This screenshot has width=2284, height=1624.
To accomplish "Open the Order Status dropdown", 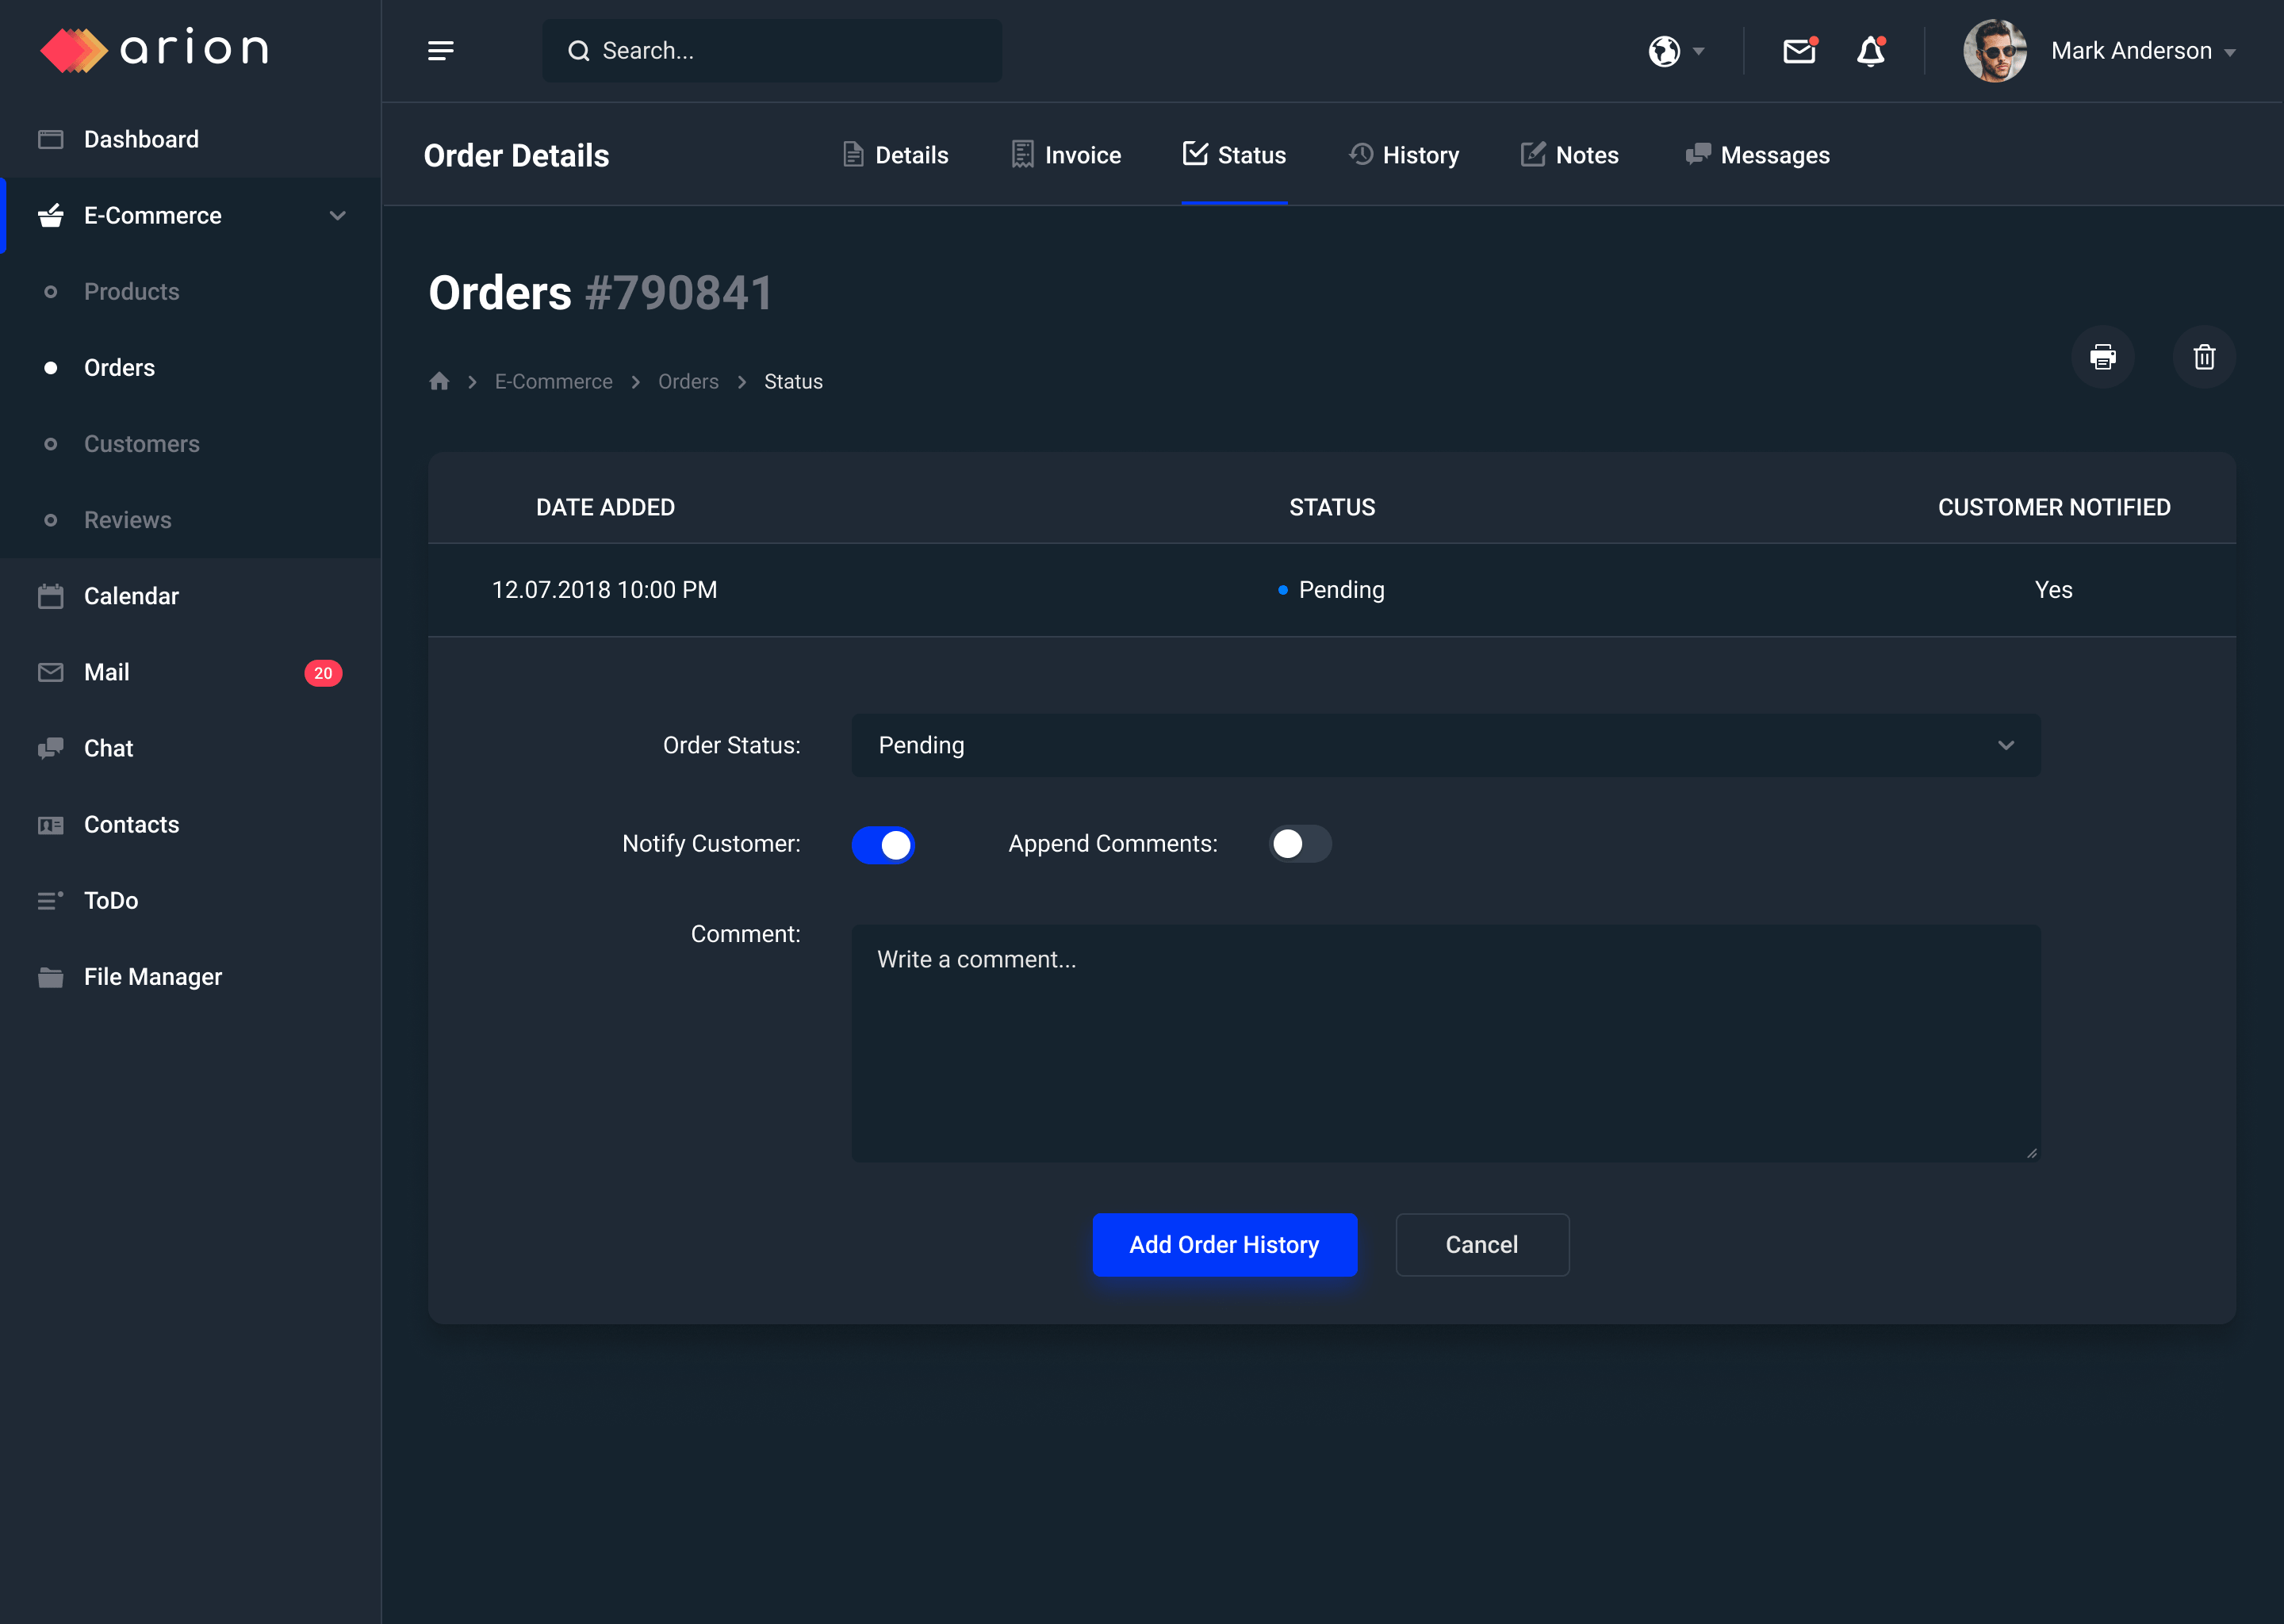I will (1445, 745).
